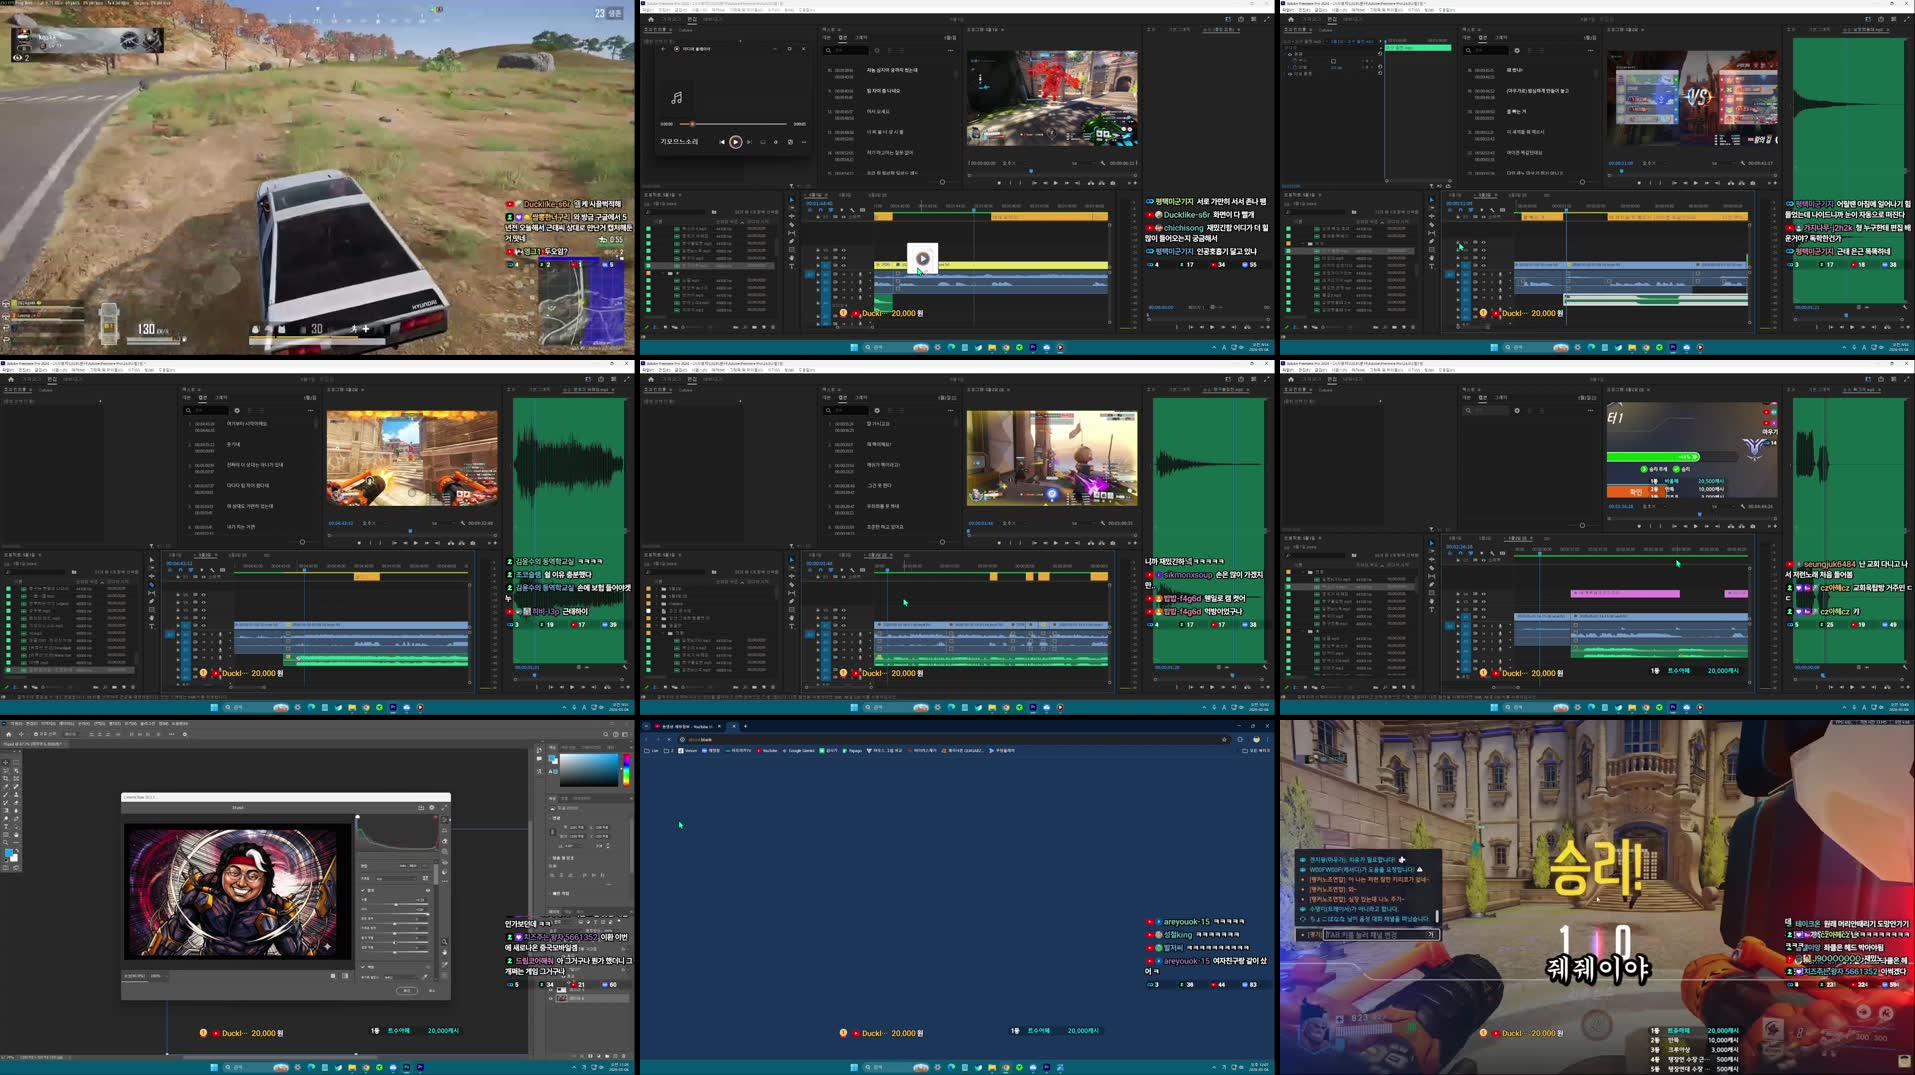Show hidden tray icons in Chrome window taskbar
This screenshot has height=1075, width=1915.
point(1214,1067)
